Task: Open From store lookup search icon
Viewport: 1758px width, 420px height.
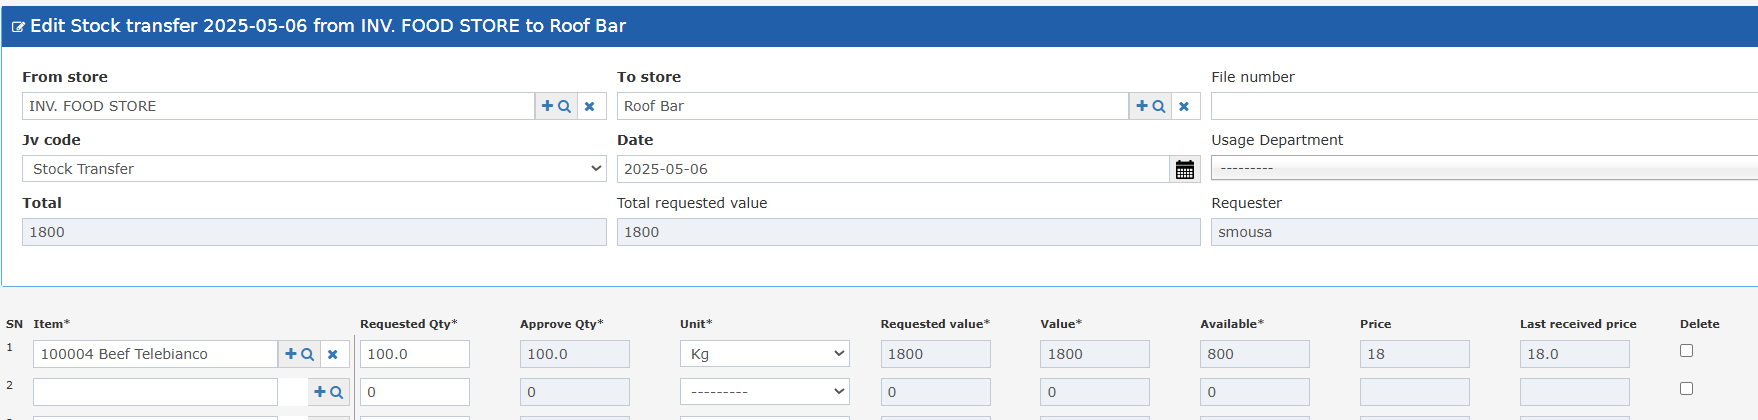Action: click(556, 106)
